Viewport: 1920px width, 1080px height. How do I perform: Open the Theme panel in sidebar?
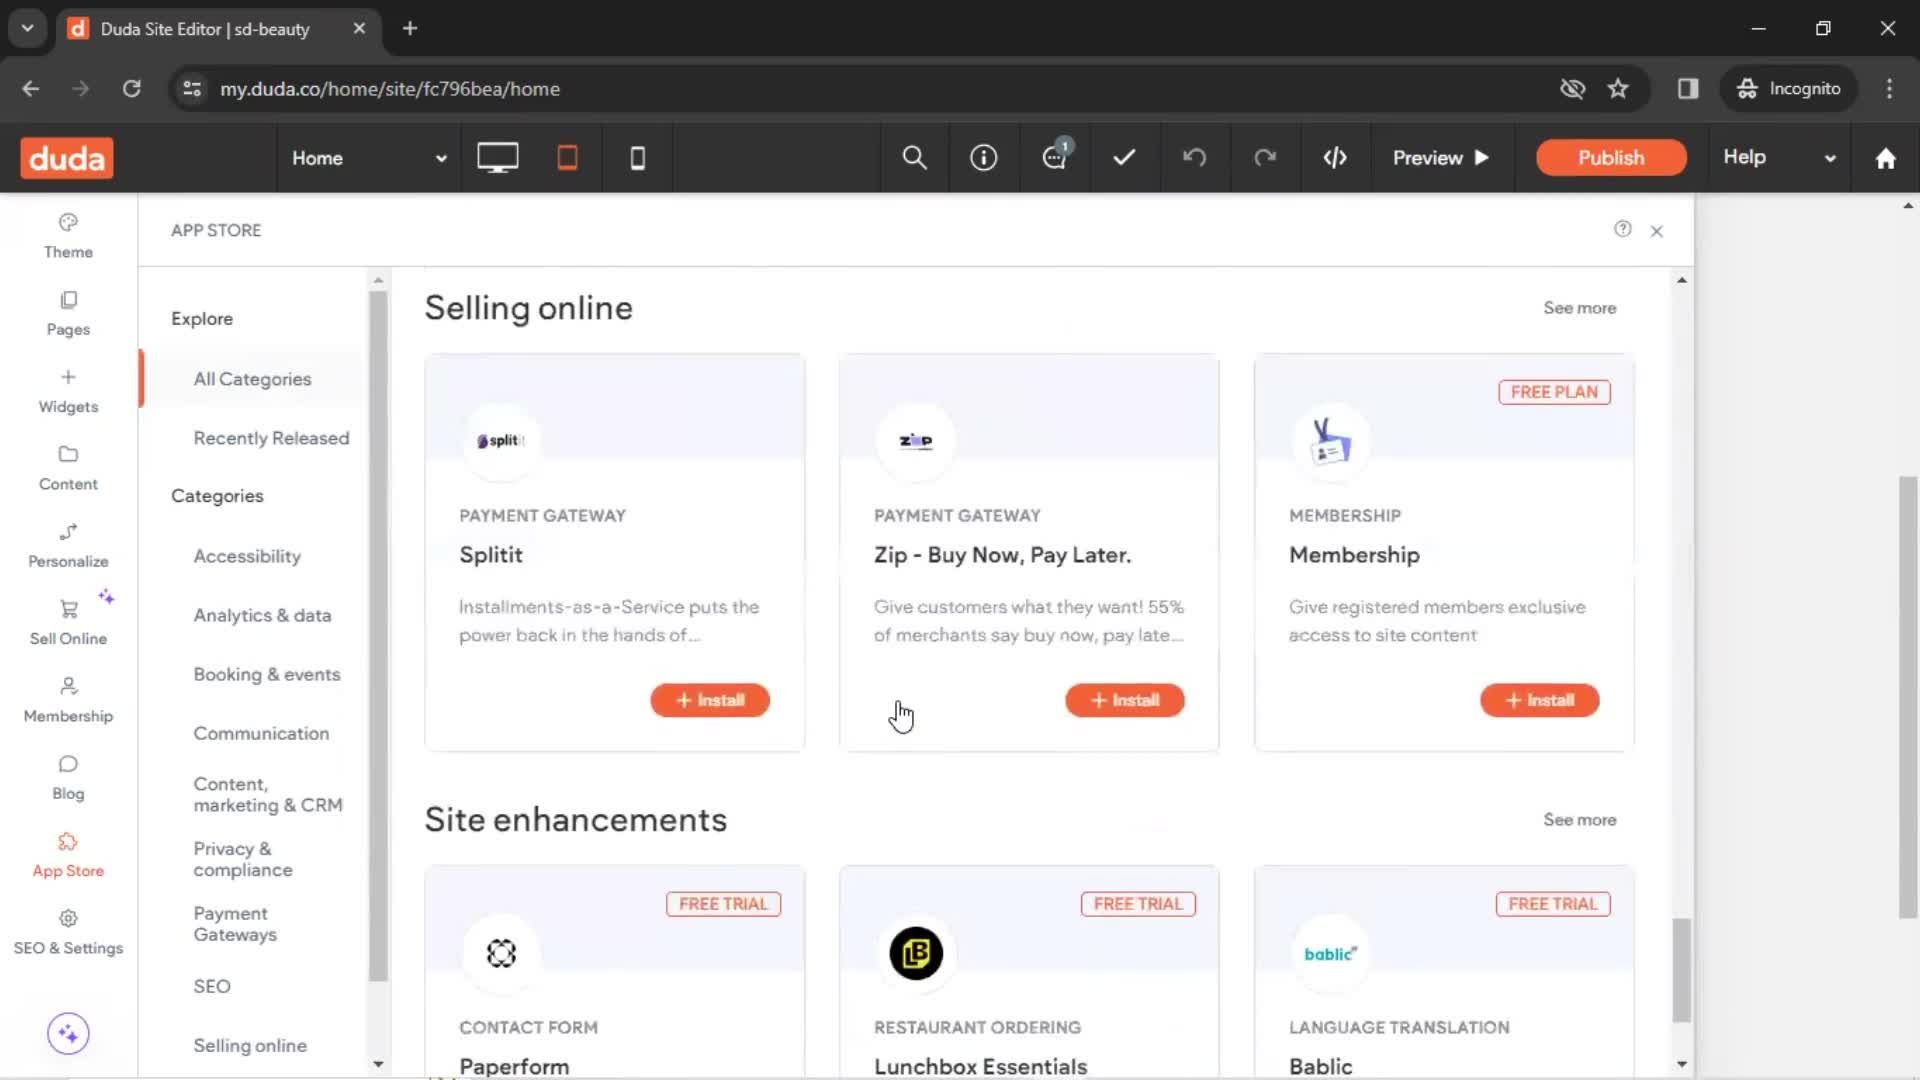[x=68, y=236]
